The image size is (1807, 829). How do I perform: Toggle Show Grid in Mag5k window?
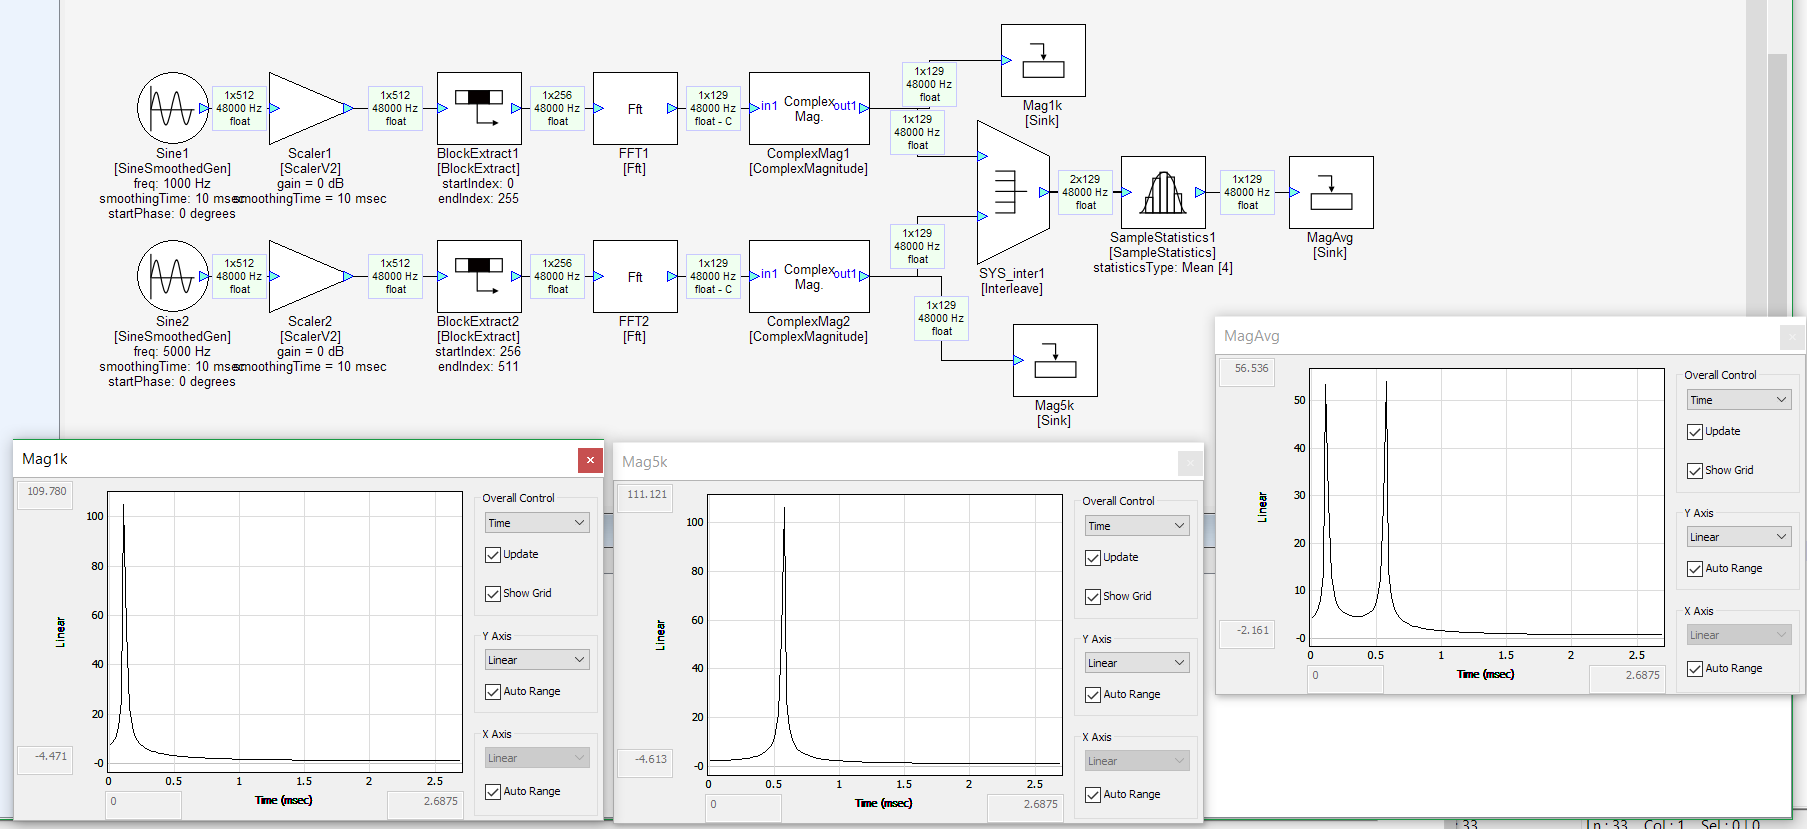point(1093,597)
